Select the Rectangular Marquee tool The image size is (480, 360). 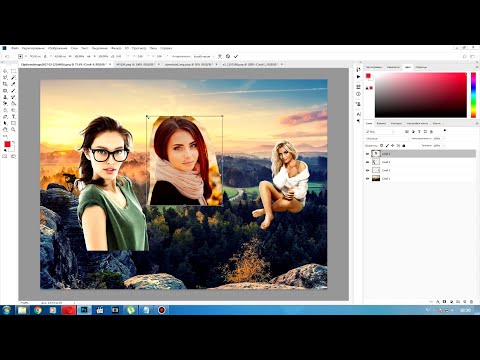(x=13, y=71)
